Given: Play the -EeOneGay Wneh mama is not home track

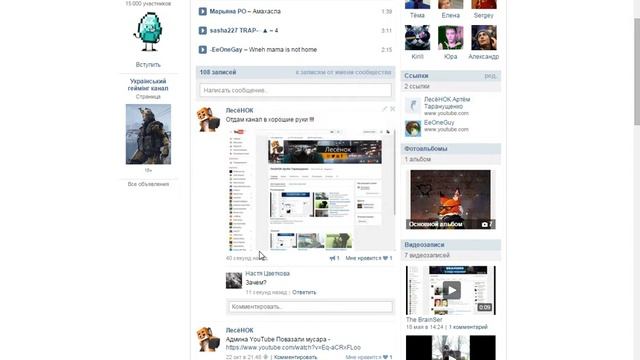Looking at the screenshot, I should [x=202, y=50].
